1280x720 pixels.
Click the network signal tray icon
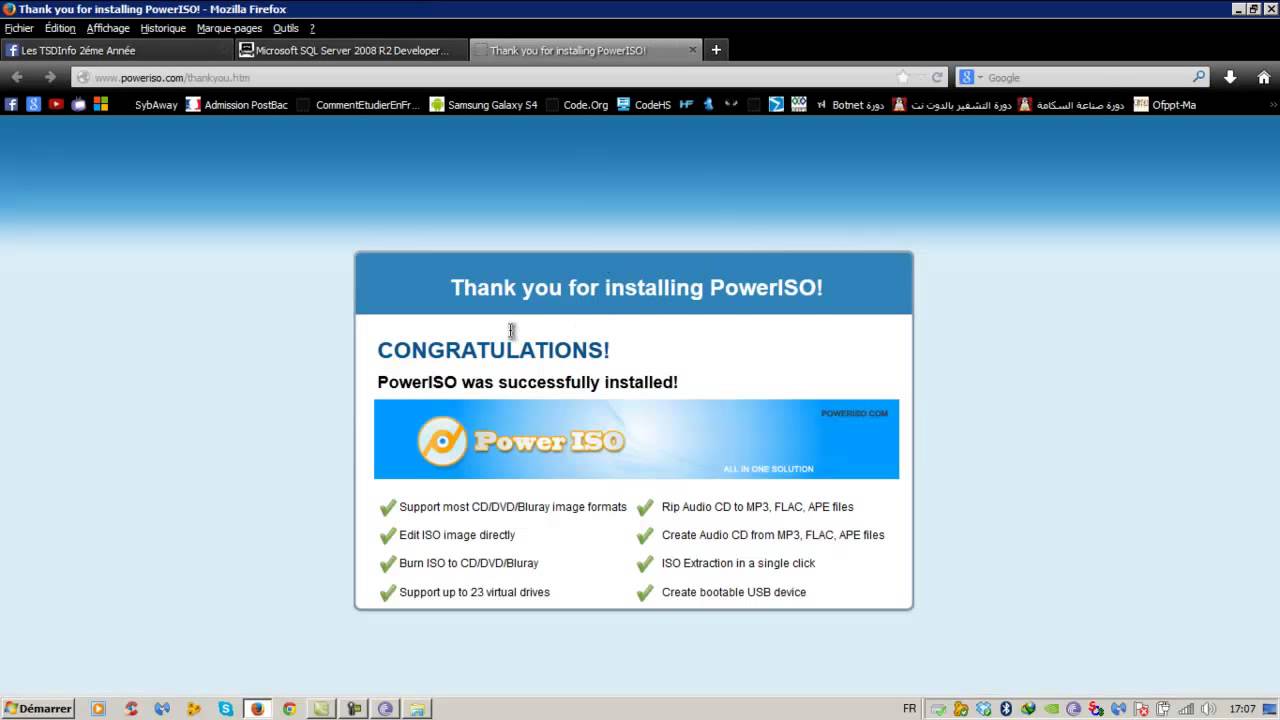(x=1186, y=709)
